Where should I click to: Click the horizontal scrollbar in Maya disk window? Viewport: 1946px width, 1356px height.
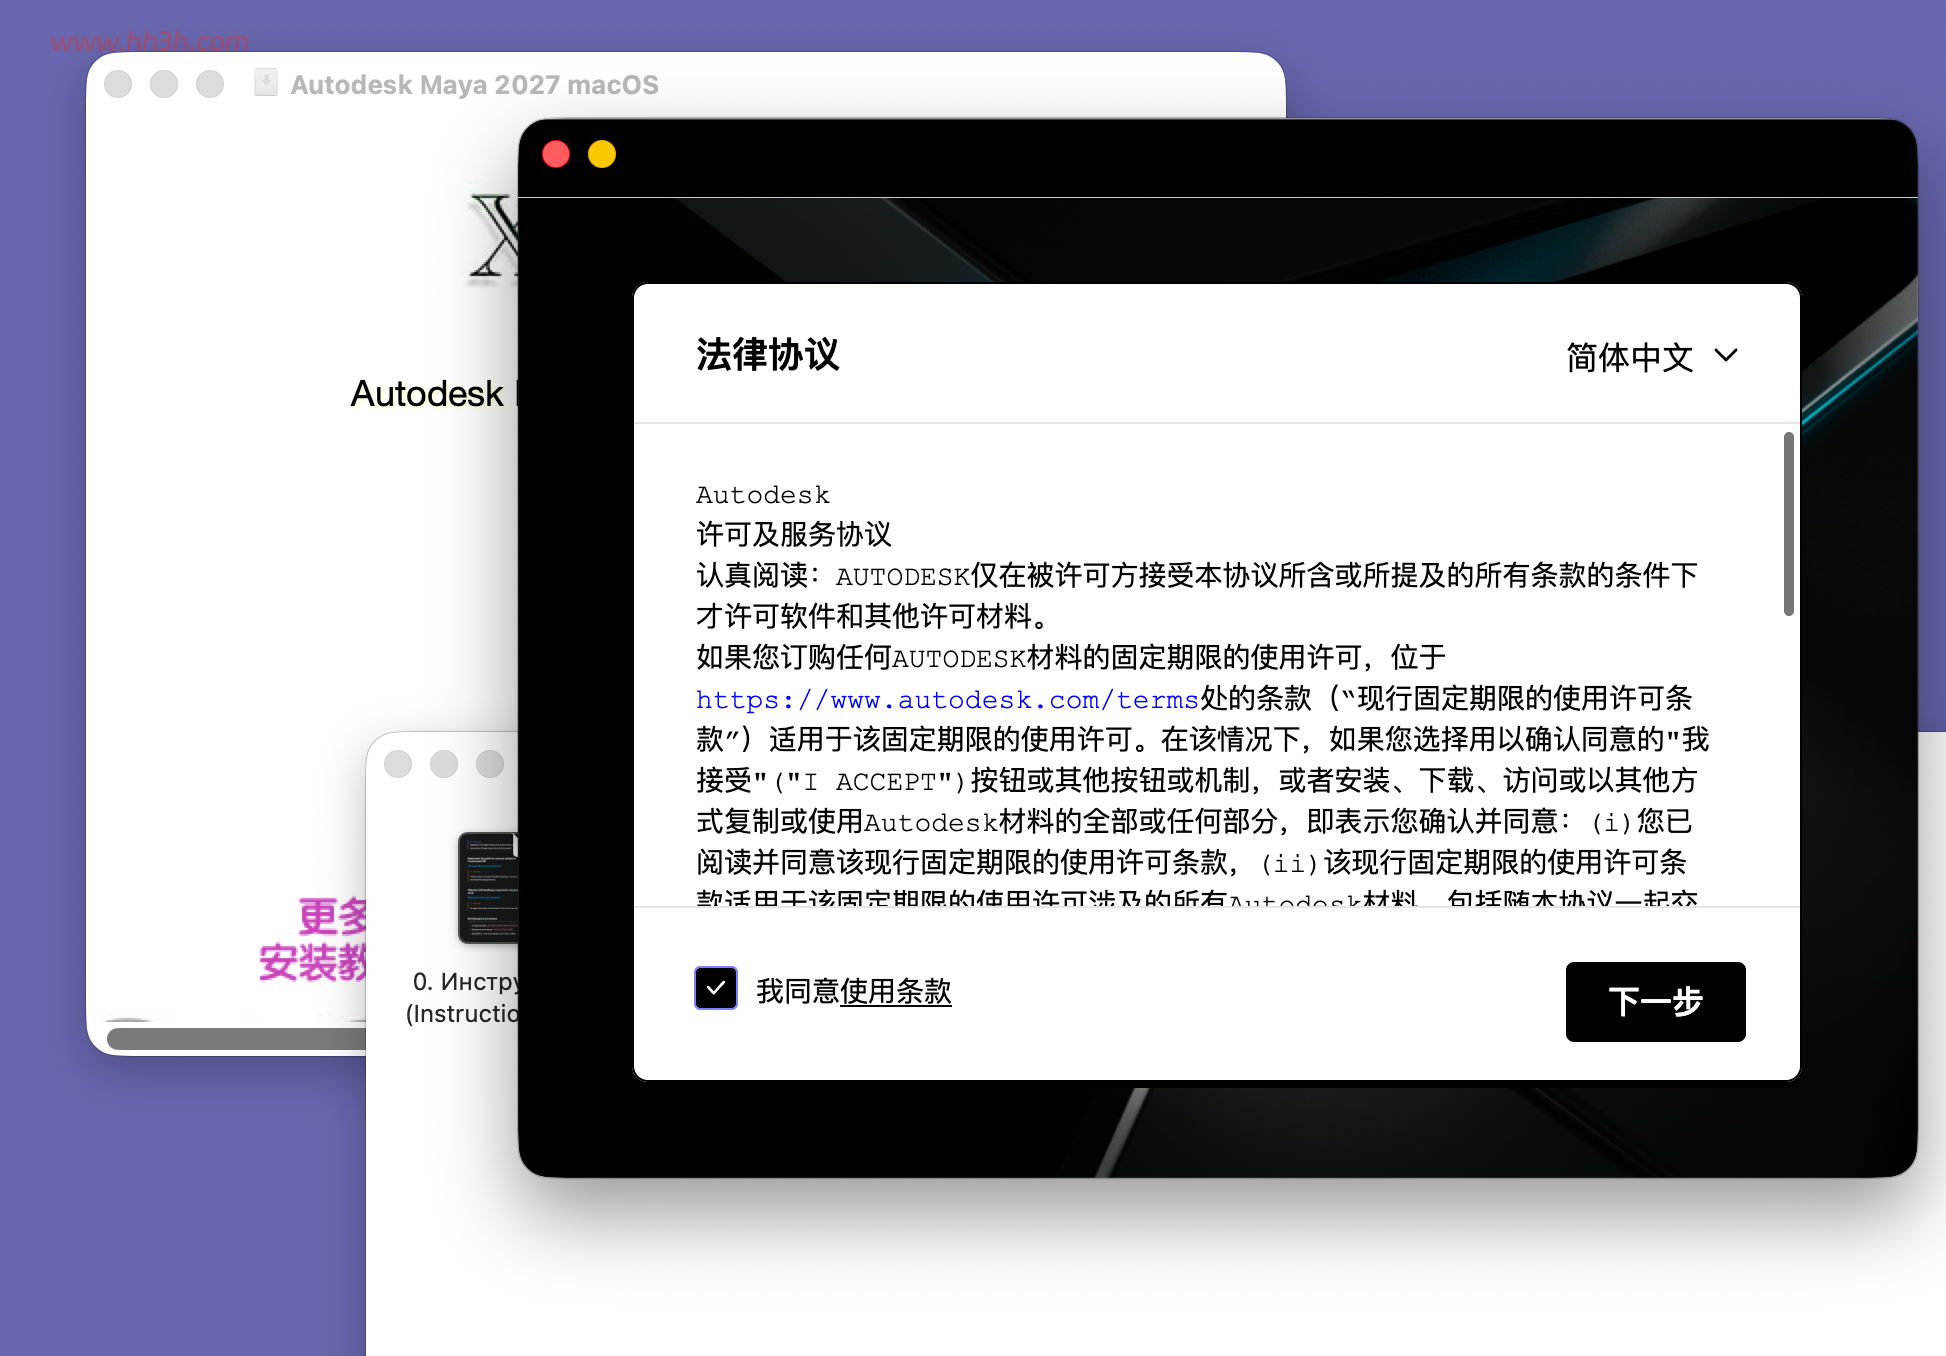point(237,1039)
